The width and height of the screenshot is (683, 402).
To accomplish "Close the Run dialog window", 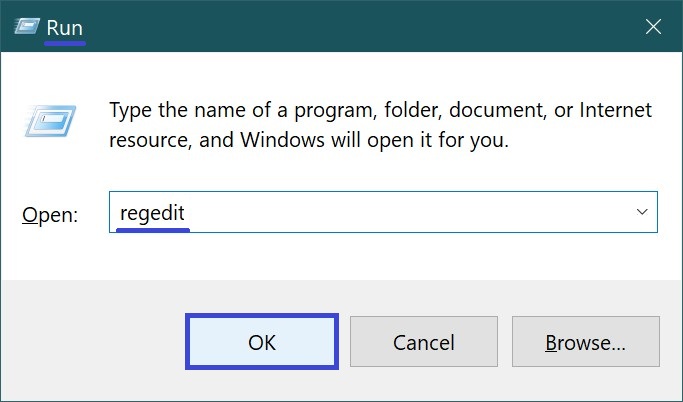I will [653, 28].
